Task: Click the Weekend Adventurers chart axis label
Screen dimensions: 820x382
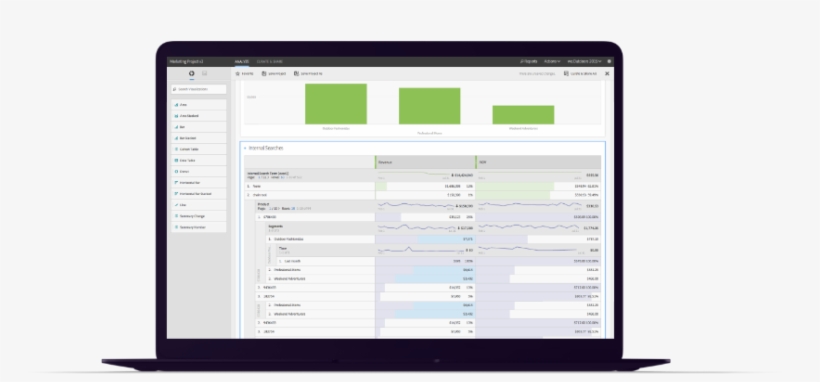Action: (523, 128)
